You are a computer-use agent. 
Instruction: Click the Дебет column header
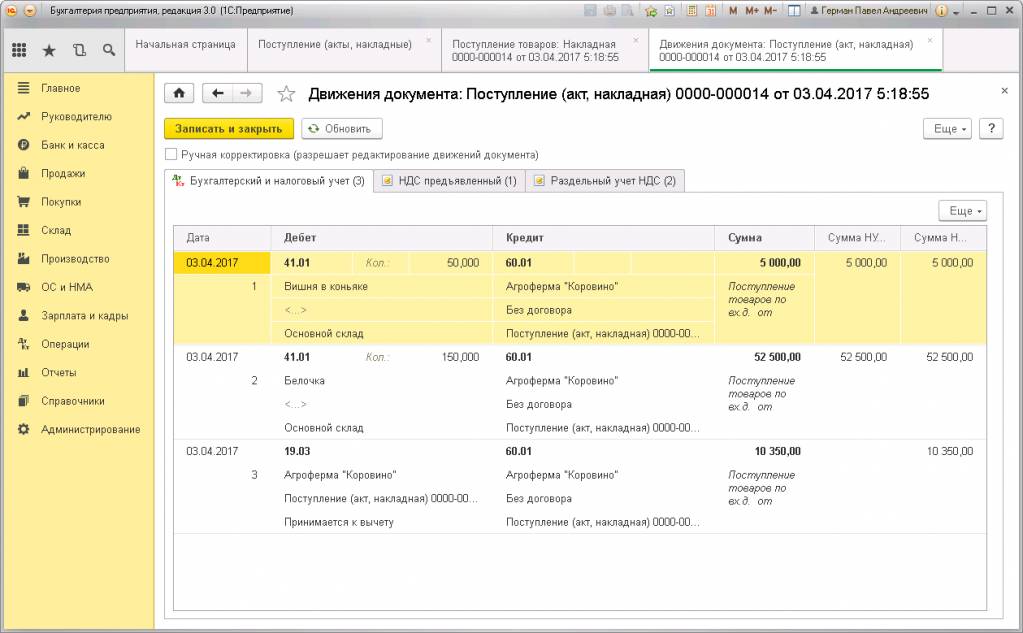382,238
